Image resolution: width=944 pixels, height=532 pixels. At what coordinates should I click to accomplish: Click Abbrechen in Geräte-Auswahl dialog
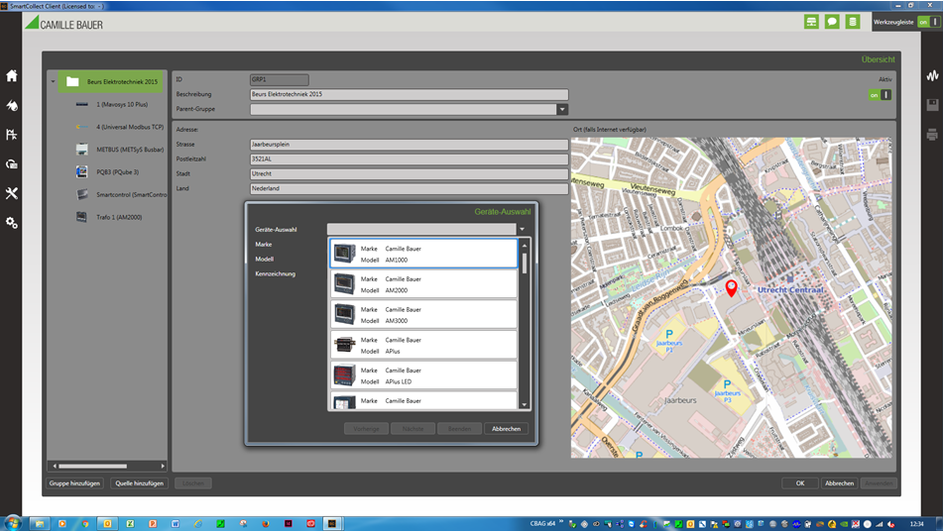506,429
